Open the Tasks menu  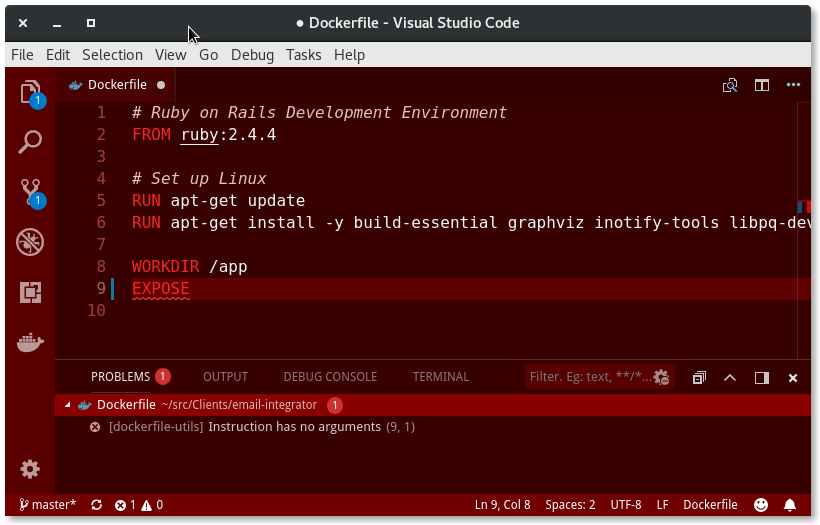click(303, 55)
